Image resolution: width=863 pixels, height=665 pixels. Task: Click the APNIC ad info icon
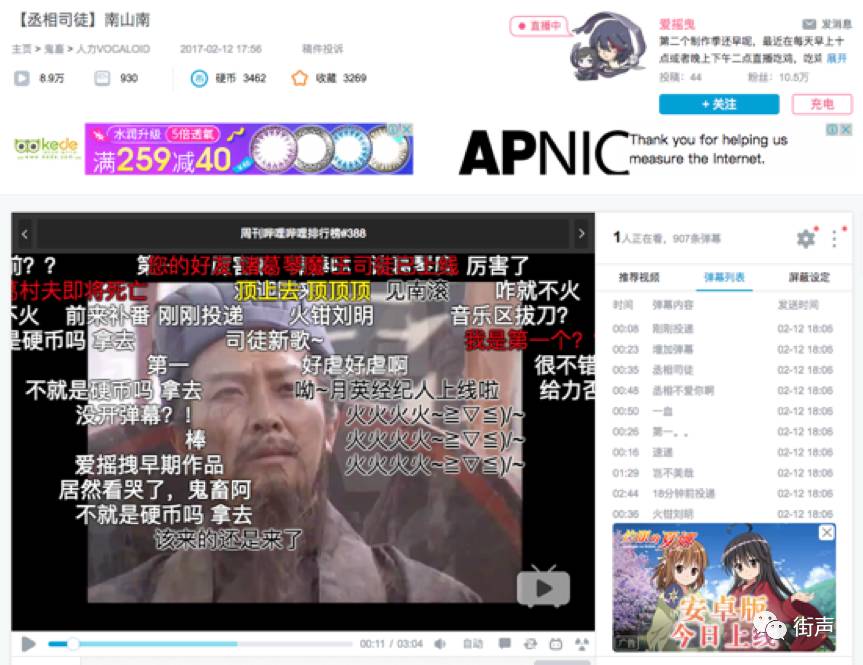[x=832, y=129]
